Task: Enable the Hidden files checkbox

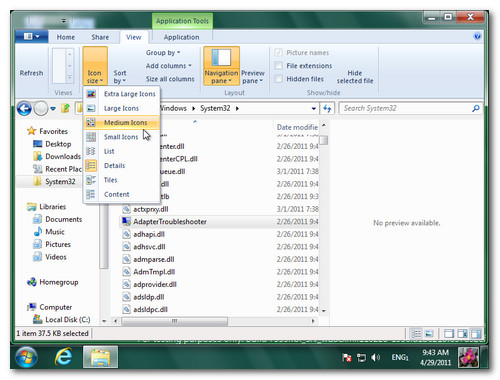Action: click(x=279, y=79)
